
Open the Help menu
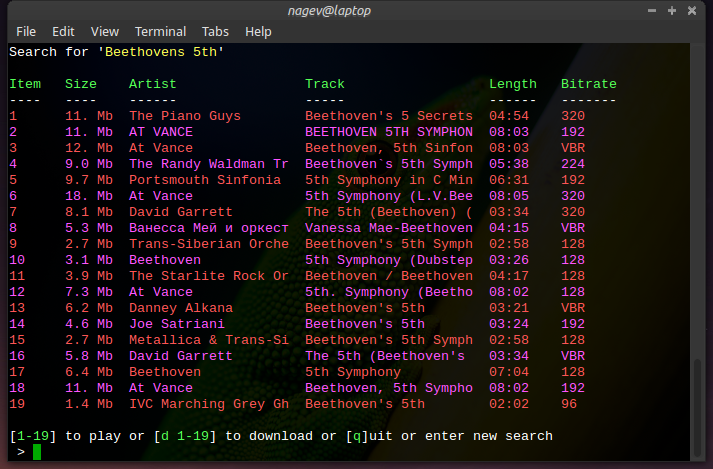pos(258,31)
